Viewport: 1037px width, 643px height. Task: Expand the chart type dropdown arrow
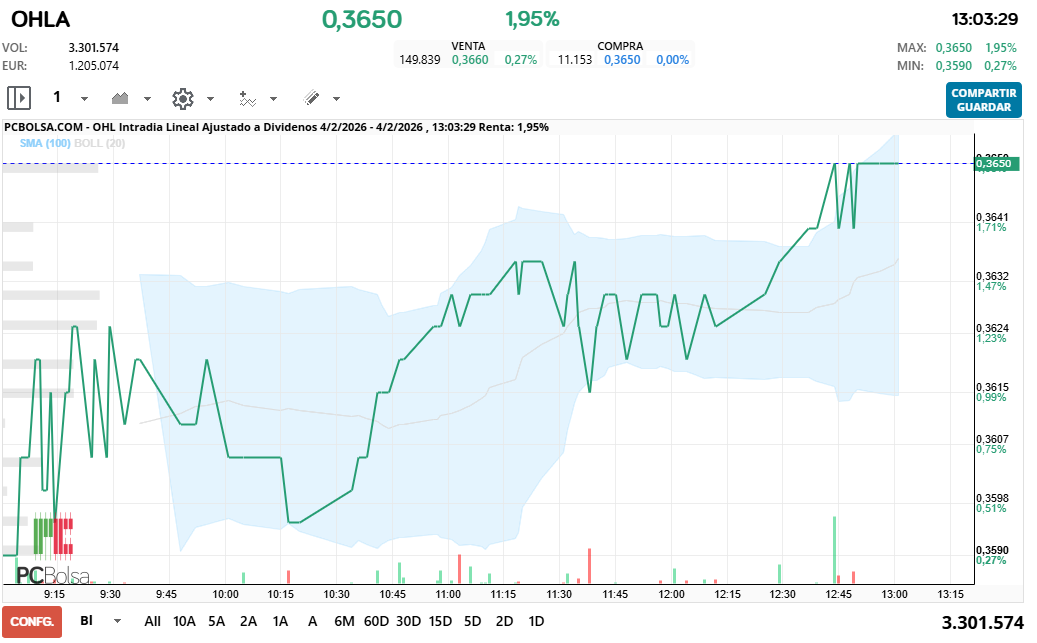pyautogui.click(x=147, y=99)
